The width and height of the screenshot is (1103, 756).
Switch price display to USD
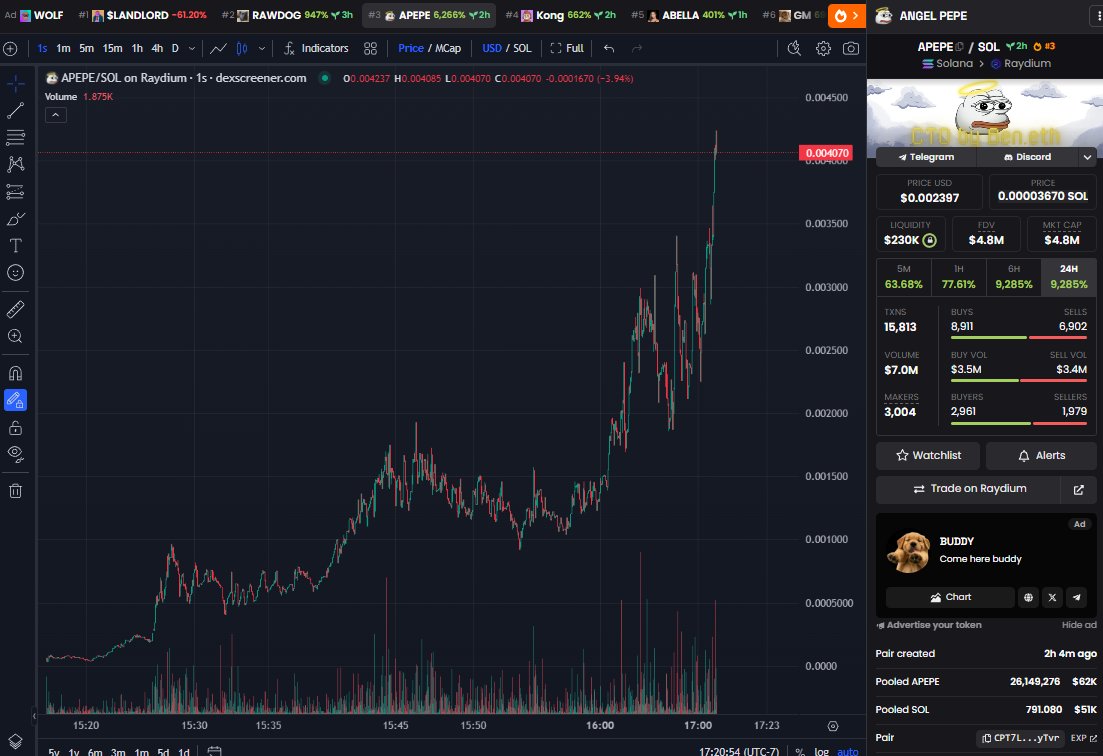pyautogui.click(x=492, y=49)
